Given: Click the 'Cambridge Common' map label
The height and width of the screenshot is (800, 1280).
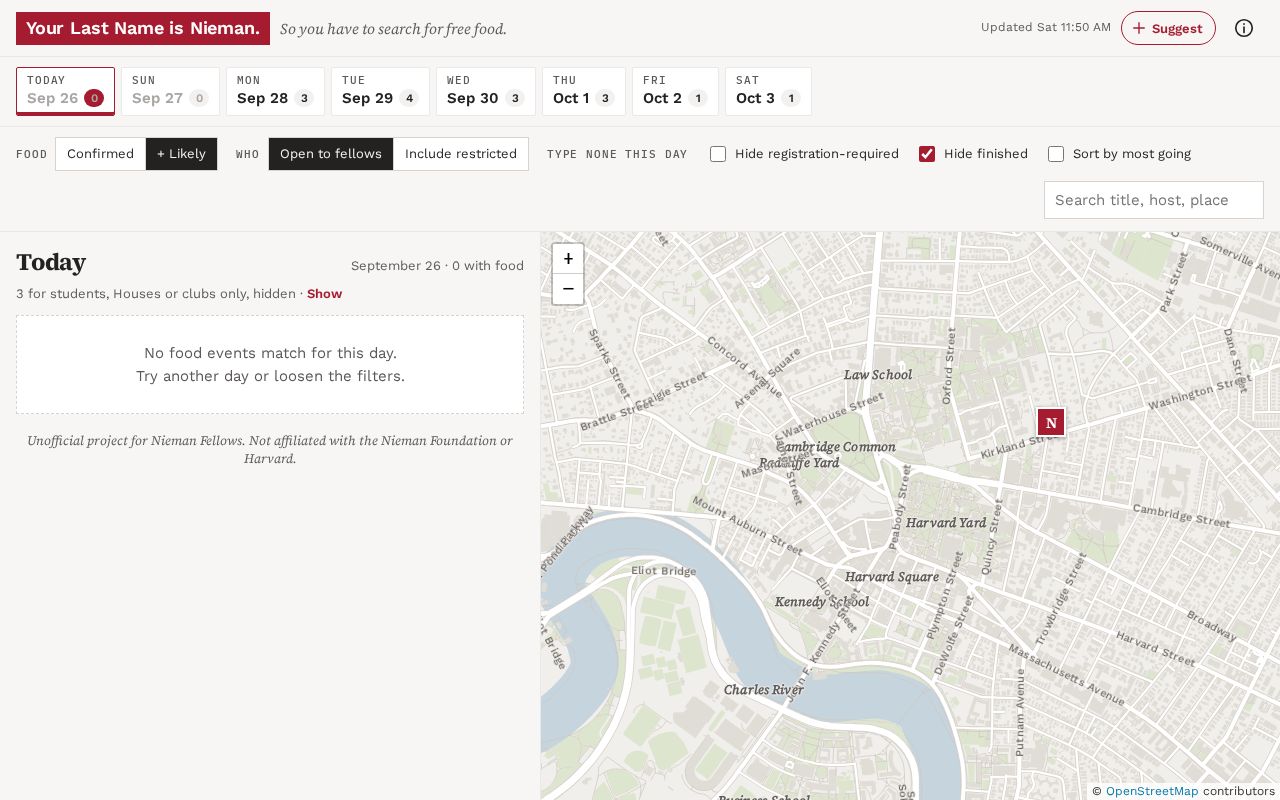Looking at the screenshot, I should pos(836,447).
